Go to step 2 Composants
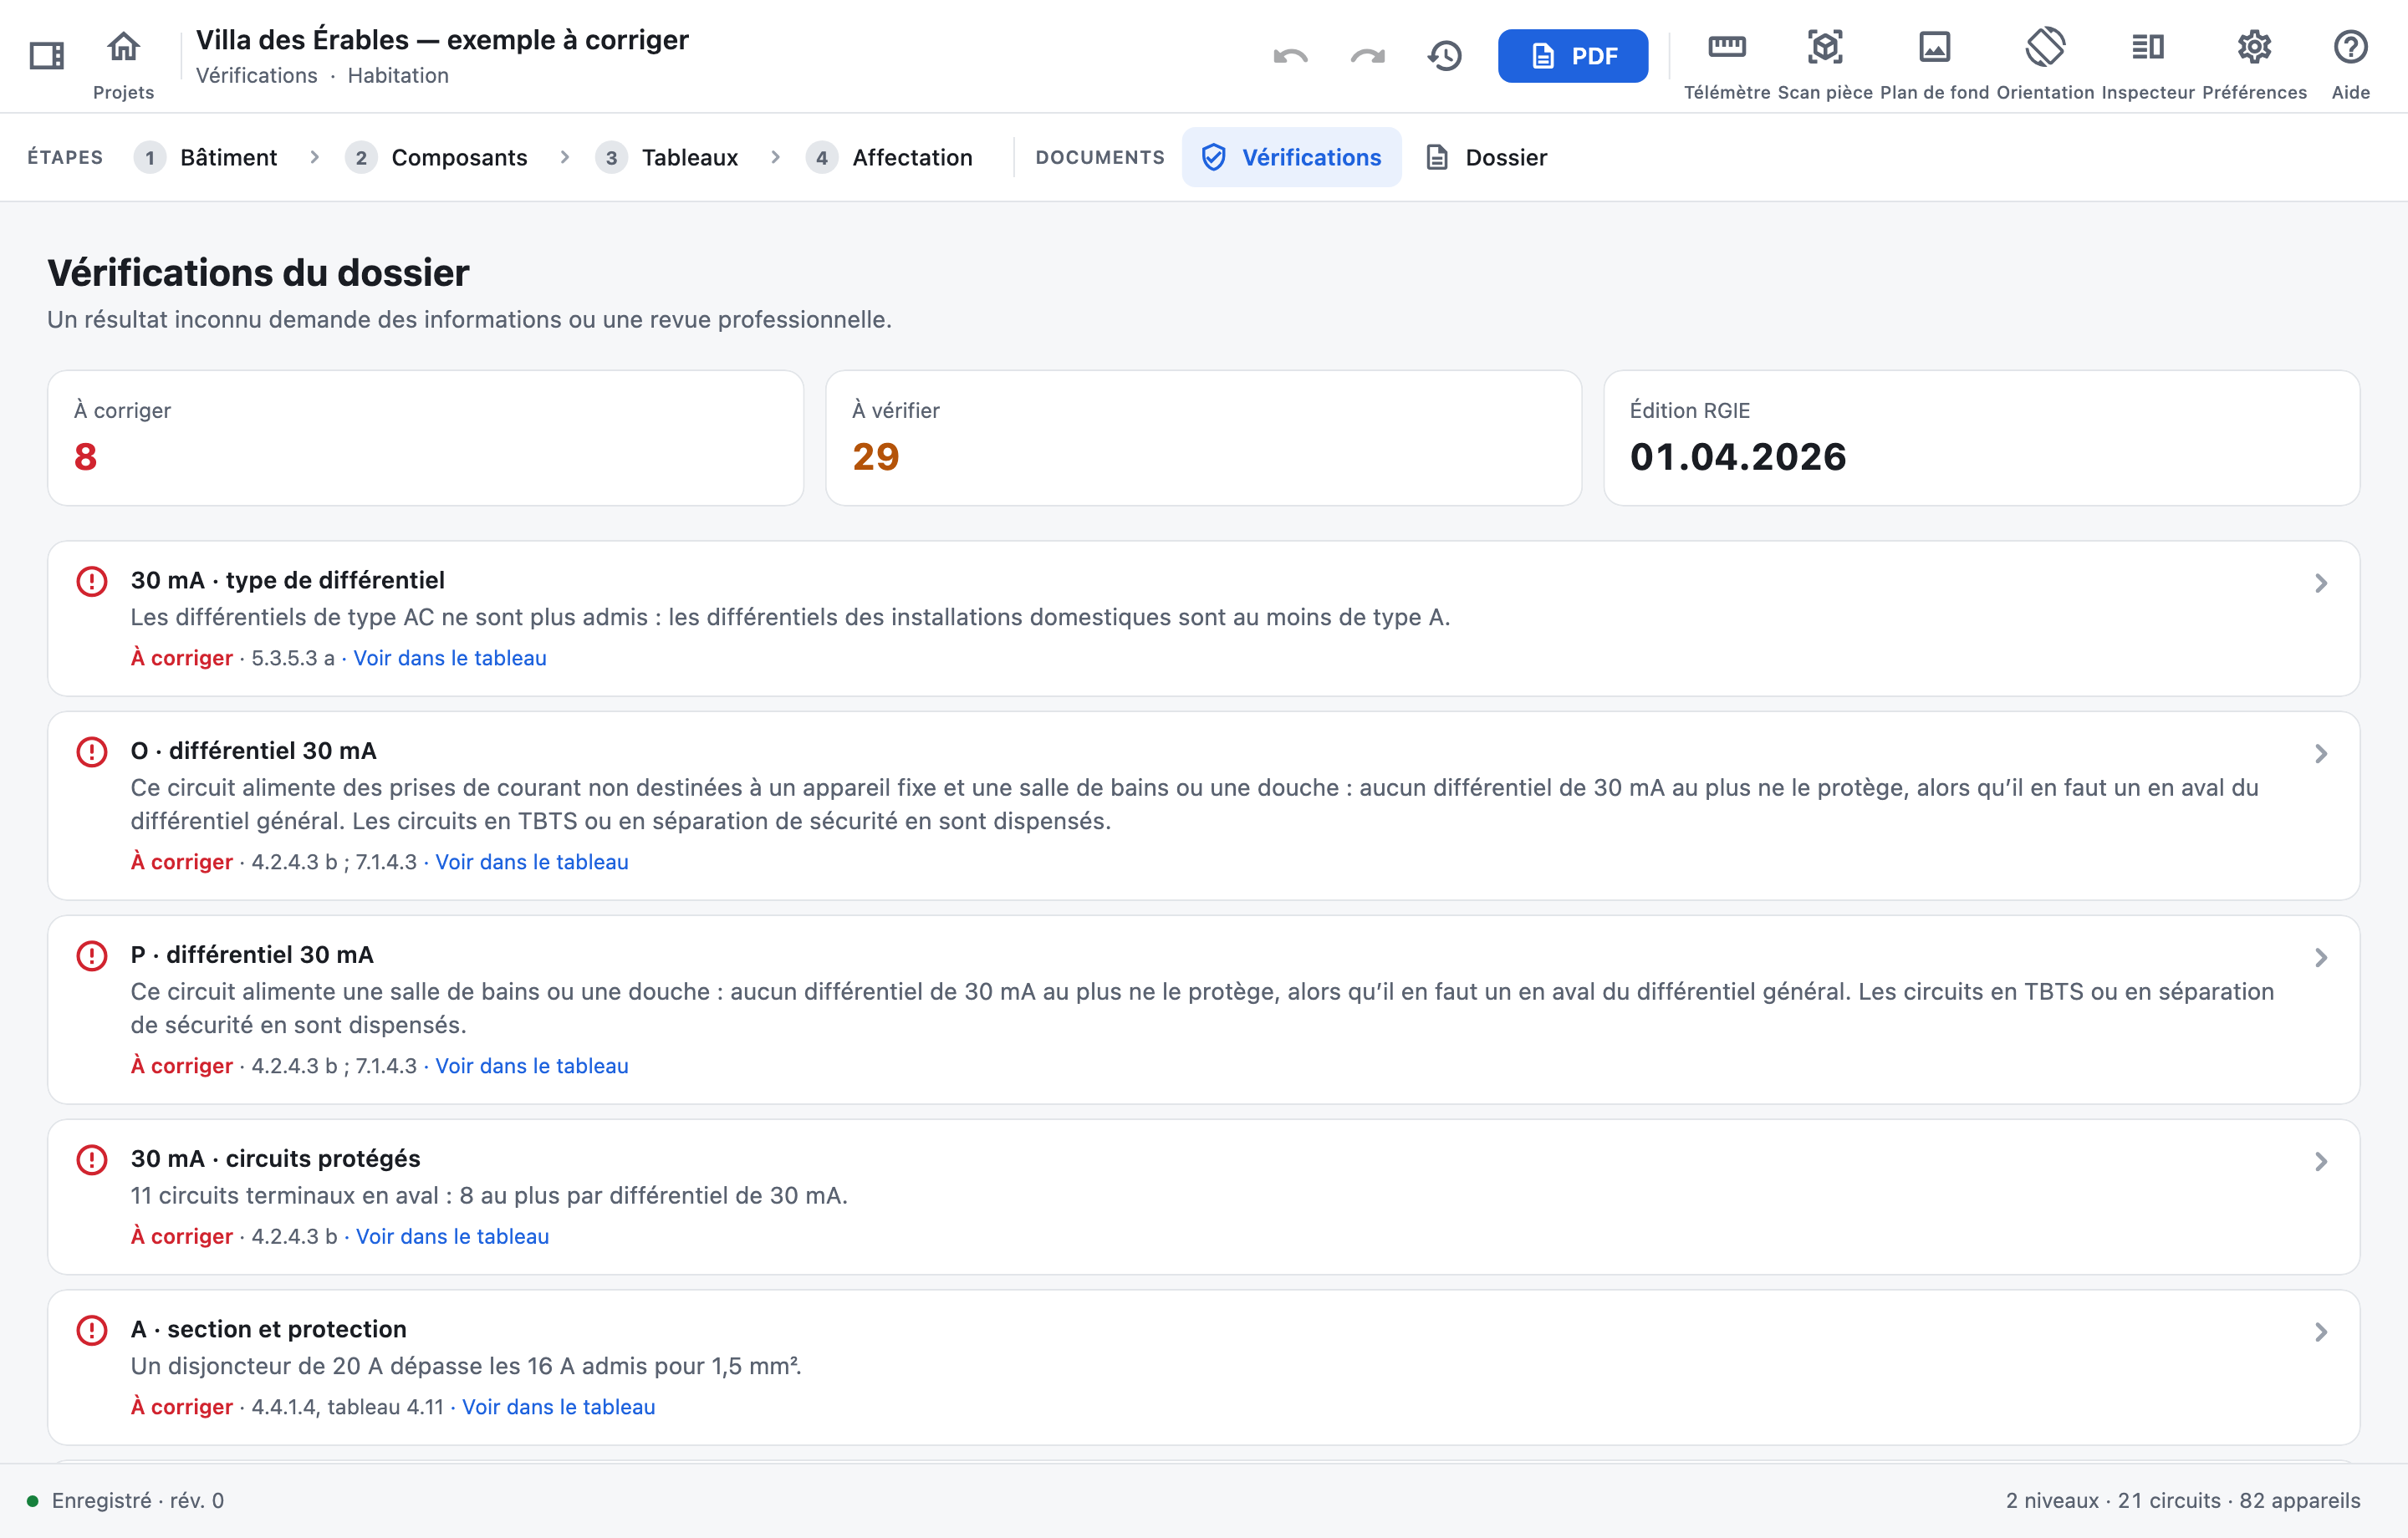 436,157
